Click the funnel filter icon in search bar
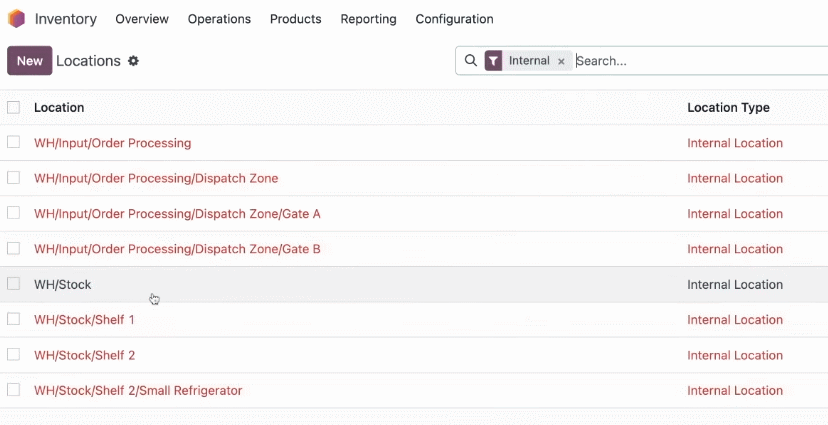The height and width of the screenshot is (425, 828). click(x=493, y=61)
